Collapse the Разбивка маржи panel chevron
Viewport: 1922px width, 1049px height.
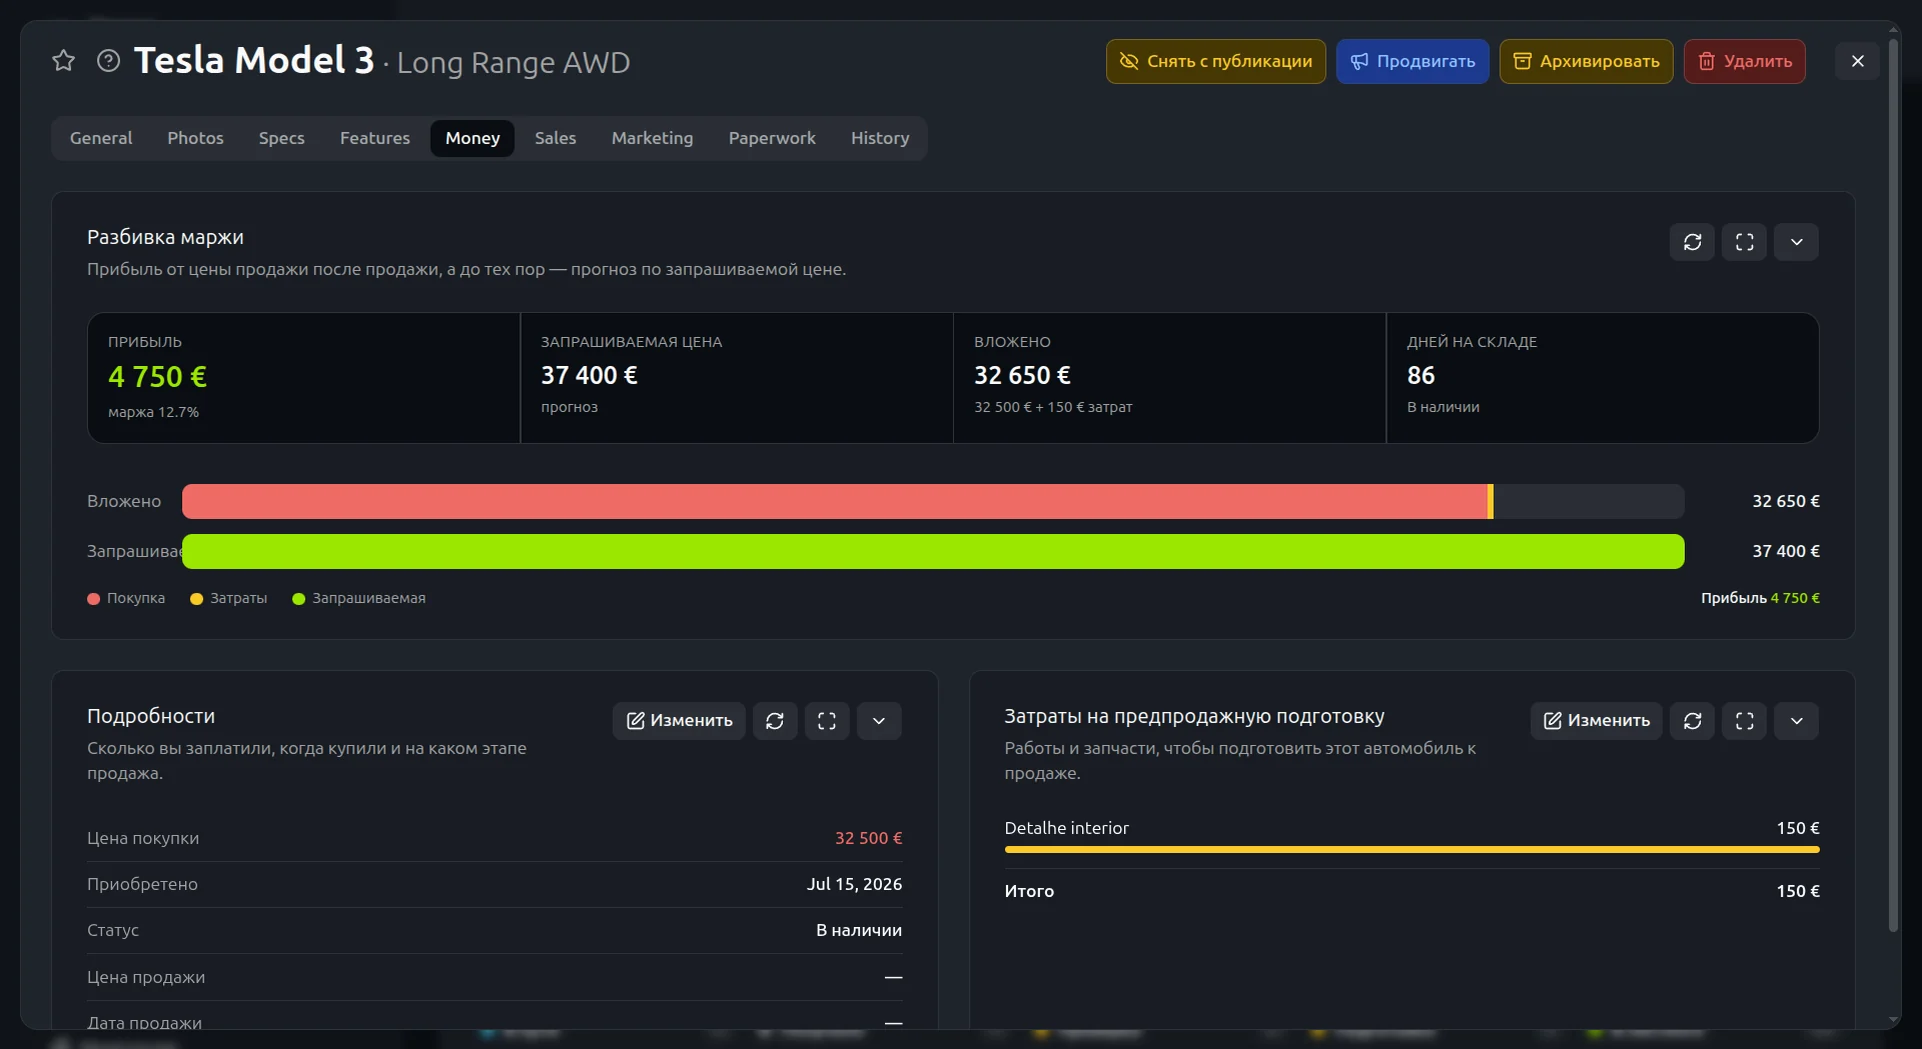pos(1796,242)
